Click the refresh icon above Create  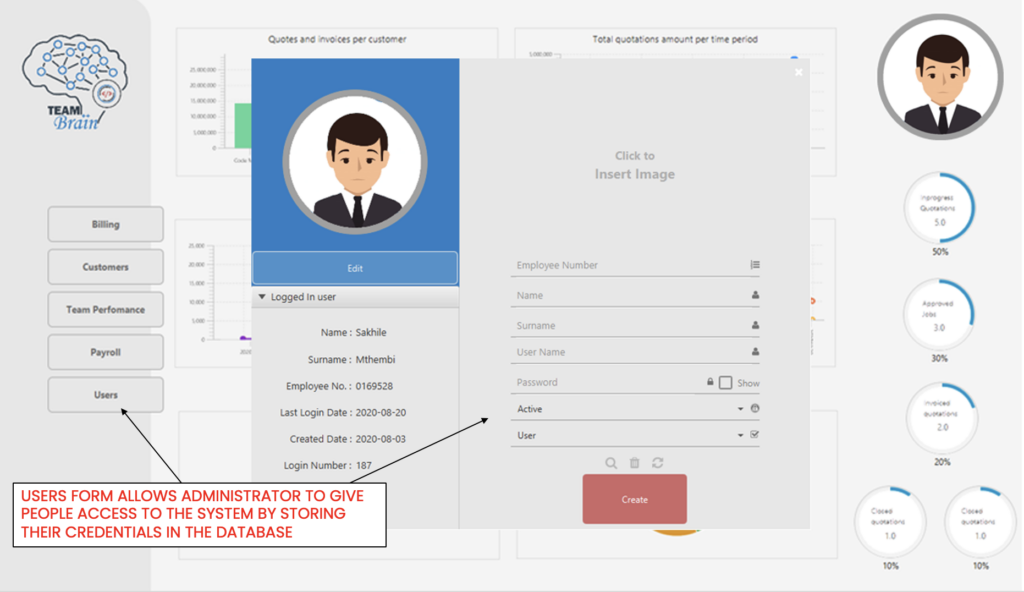658,463
